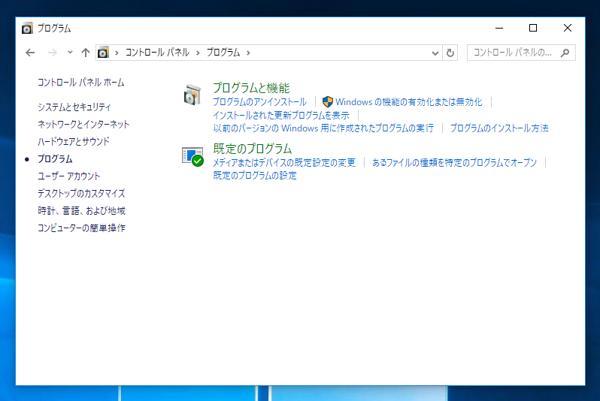Screen dimensions: 600x401
Task: Open デスクトップのカスタマイズ in sidebar
Action: pos(81,193)
